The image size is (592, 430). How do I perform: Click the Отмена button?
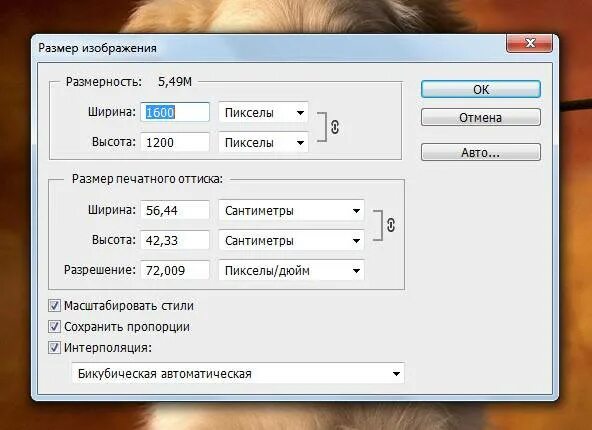(x=481, y=117)
